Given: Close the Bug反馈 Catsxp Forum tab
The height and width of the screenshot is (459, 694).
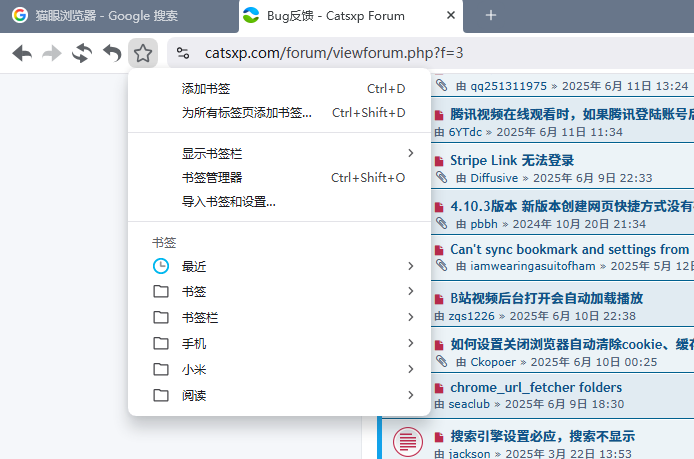Looking at the screenshot, I should pyautogui.click(x=451, y=15).
